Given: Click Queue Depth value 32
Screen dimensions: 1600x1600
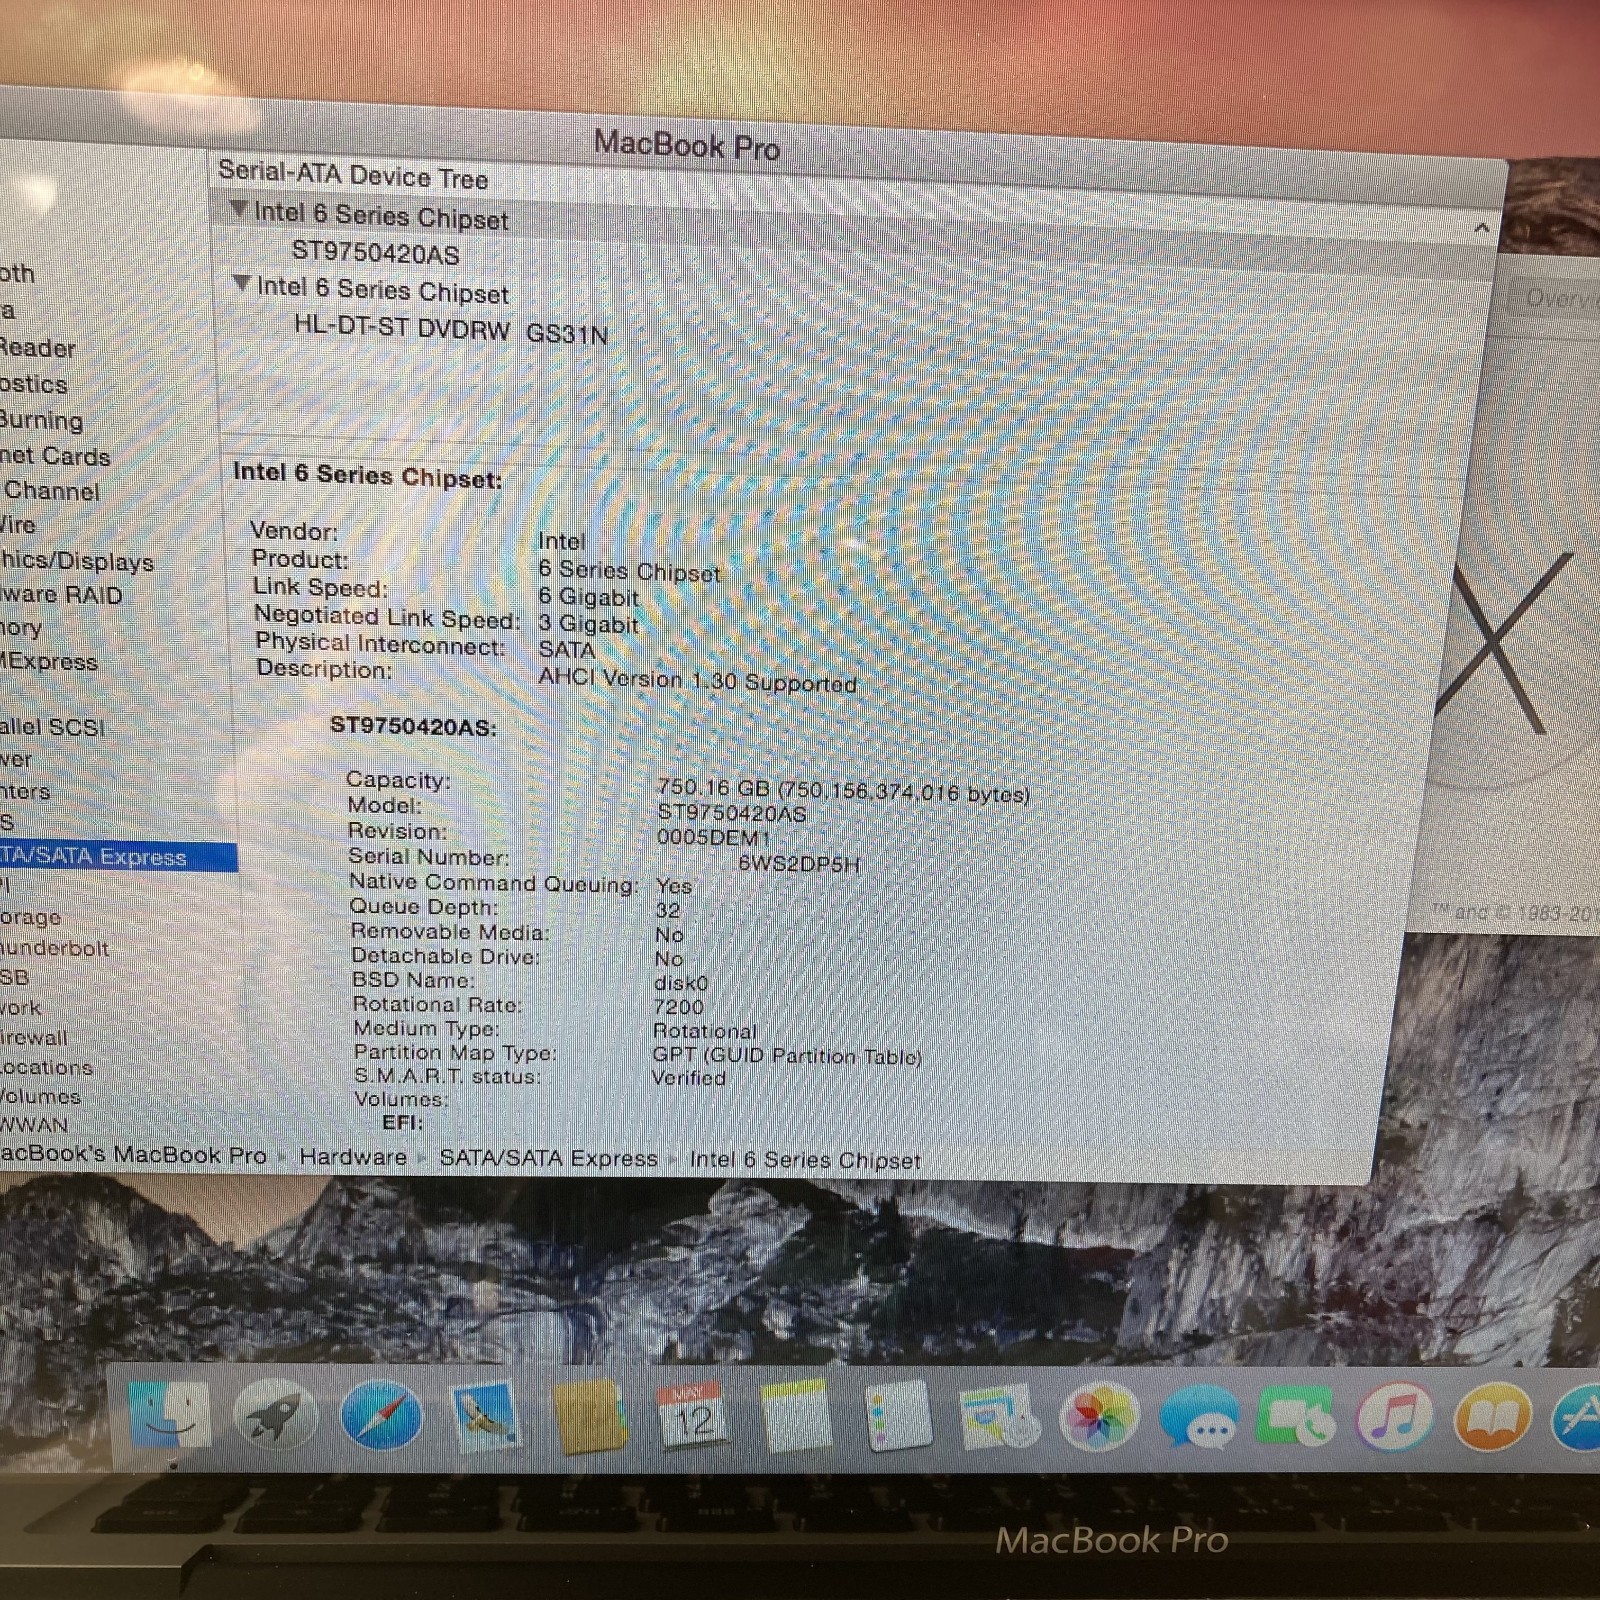Looking at the screenshot, I should [668, 910].
